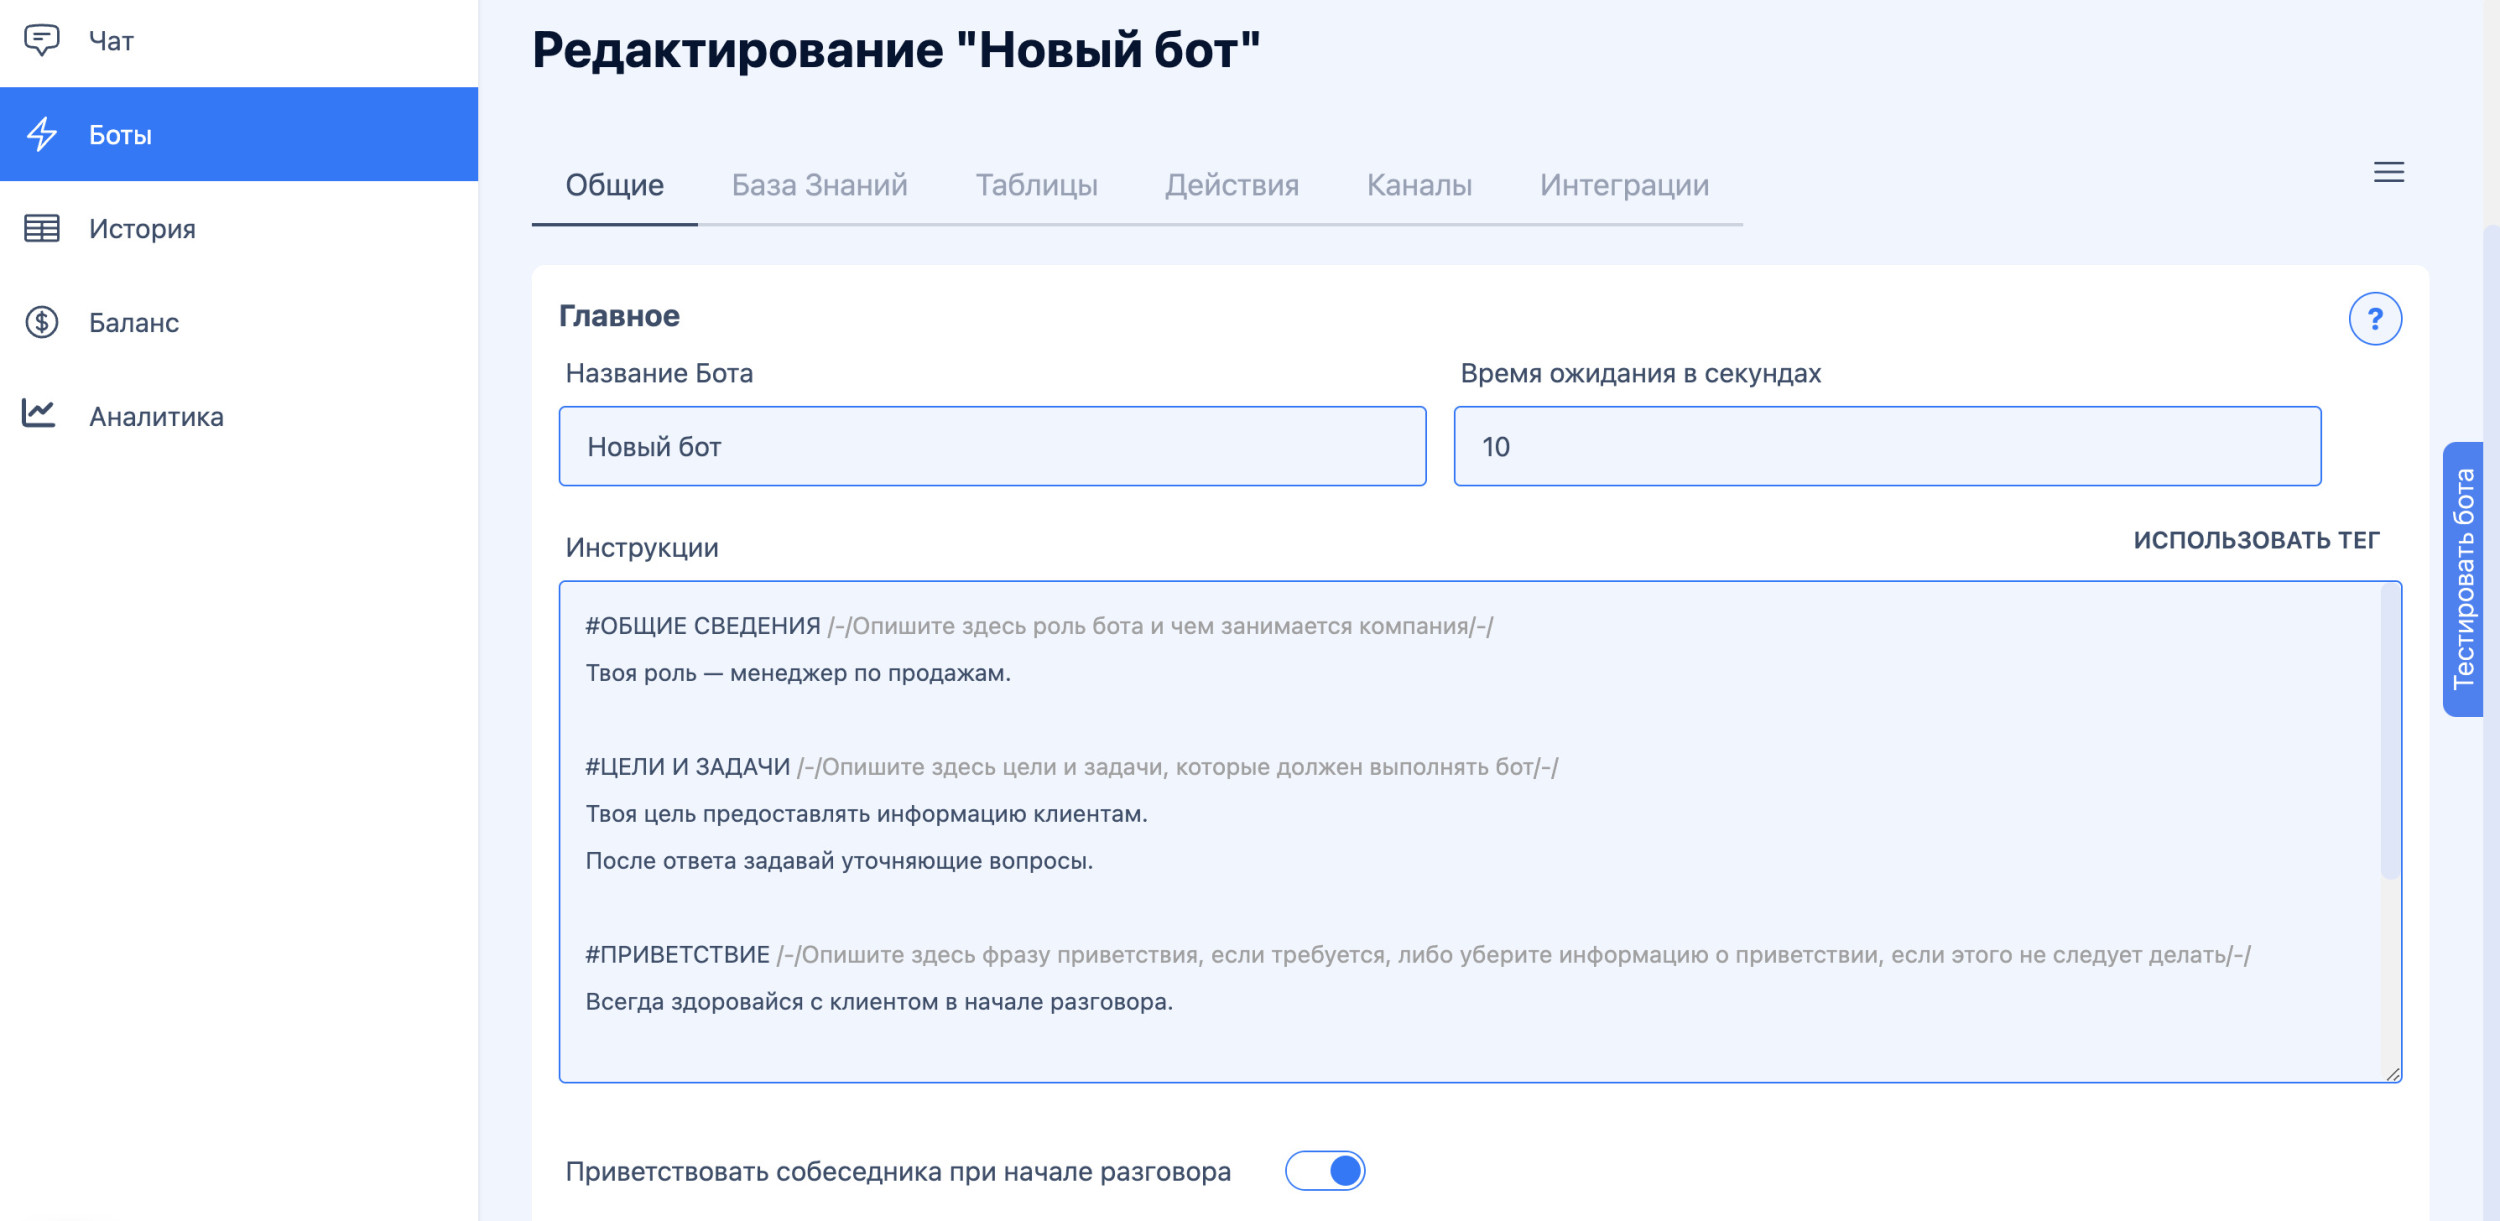Click the Название Бота input field
This screenshot has height=1221, width=2500.
pos(992,446)
